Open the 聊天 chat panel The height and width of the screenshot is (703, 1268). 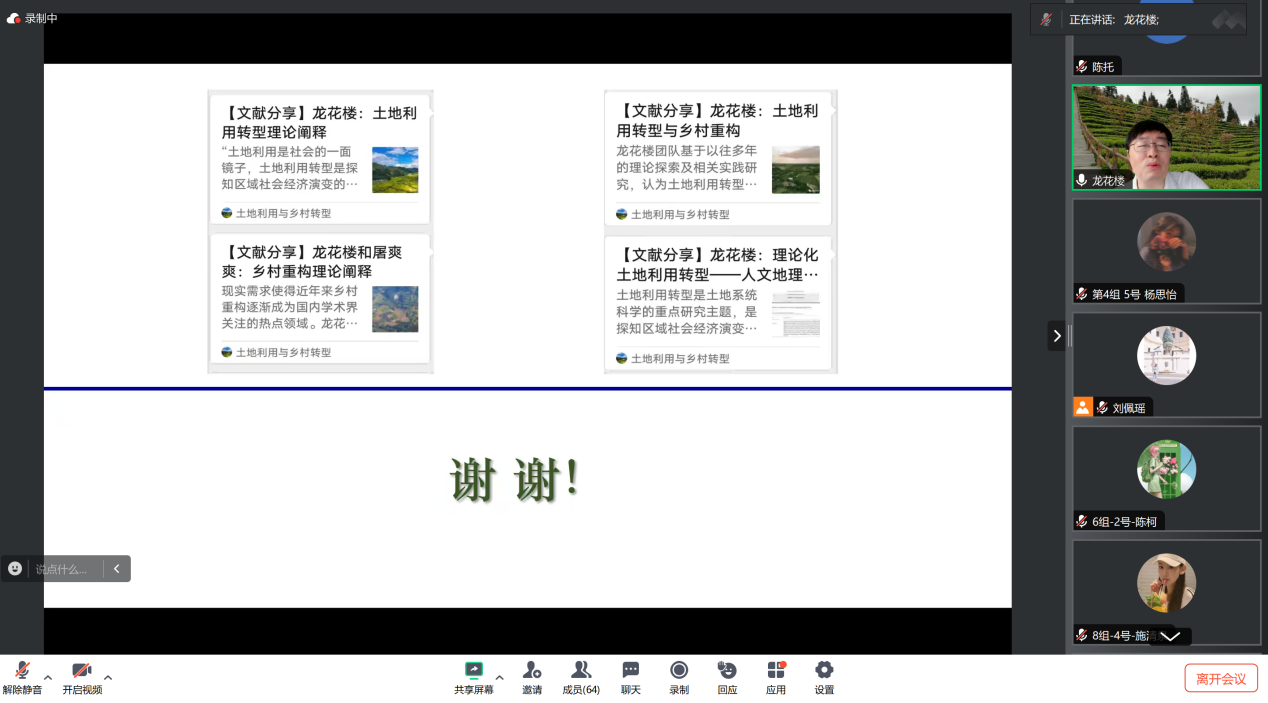[x=630, y=670]
